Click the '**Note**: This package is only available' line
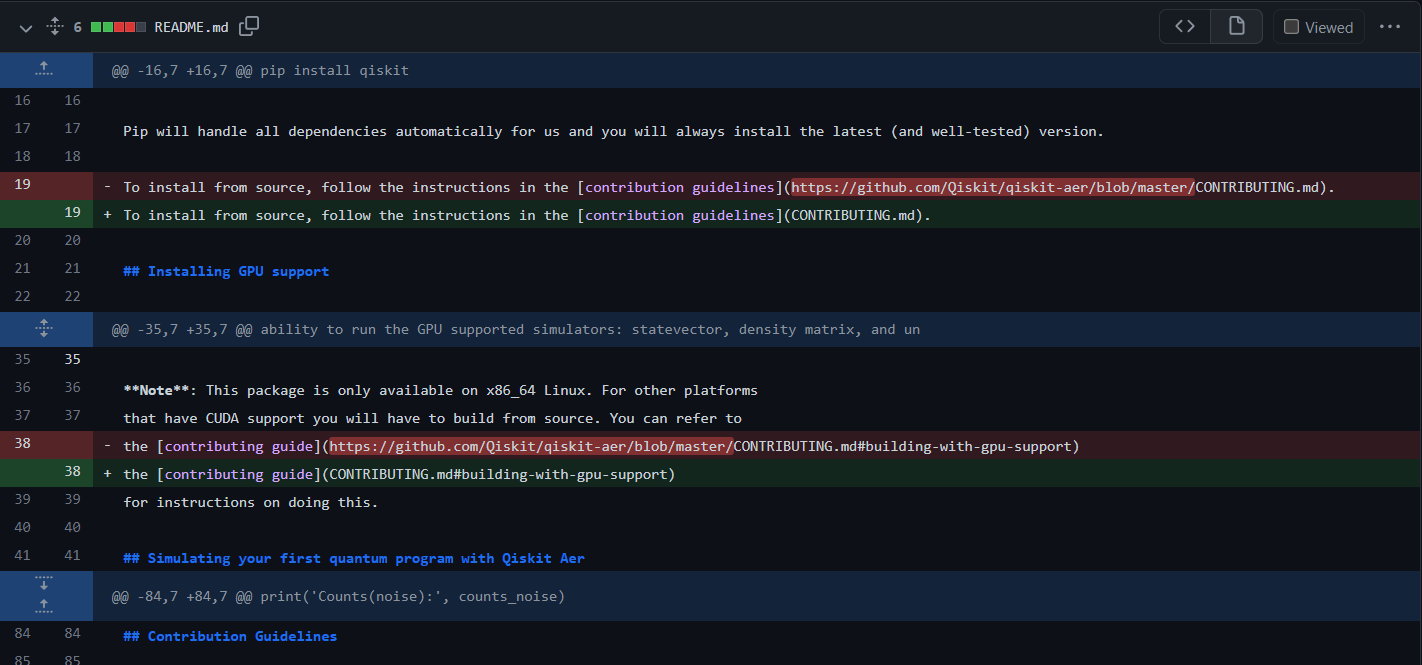Image resolution: width=1422 pixels, height=665 pixels. 440,390
